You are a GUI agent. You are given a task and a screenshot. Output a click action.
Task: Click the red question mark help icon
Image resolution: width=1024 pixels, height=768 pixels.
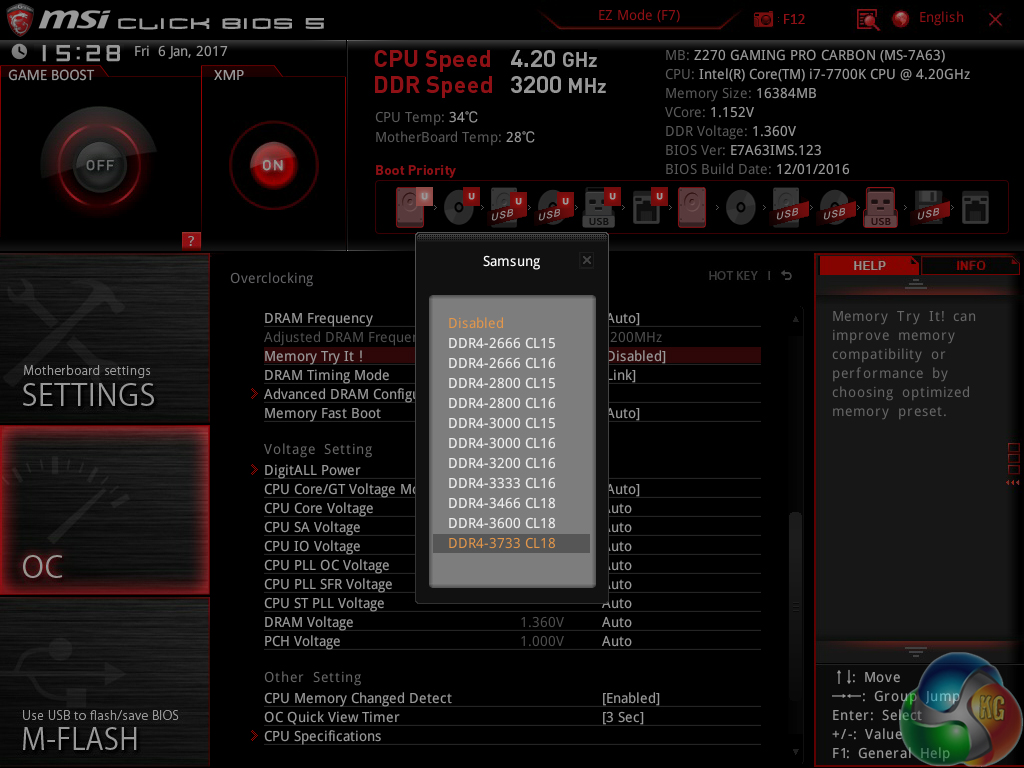coord(192,240)
